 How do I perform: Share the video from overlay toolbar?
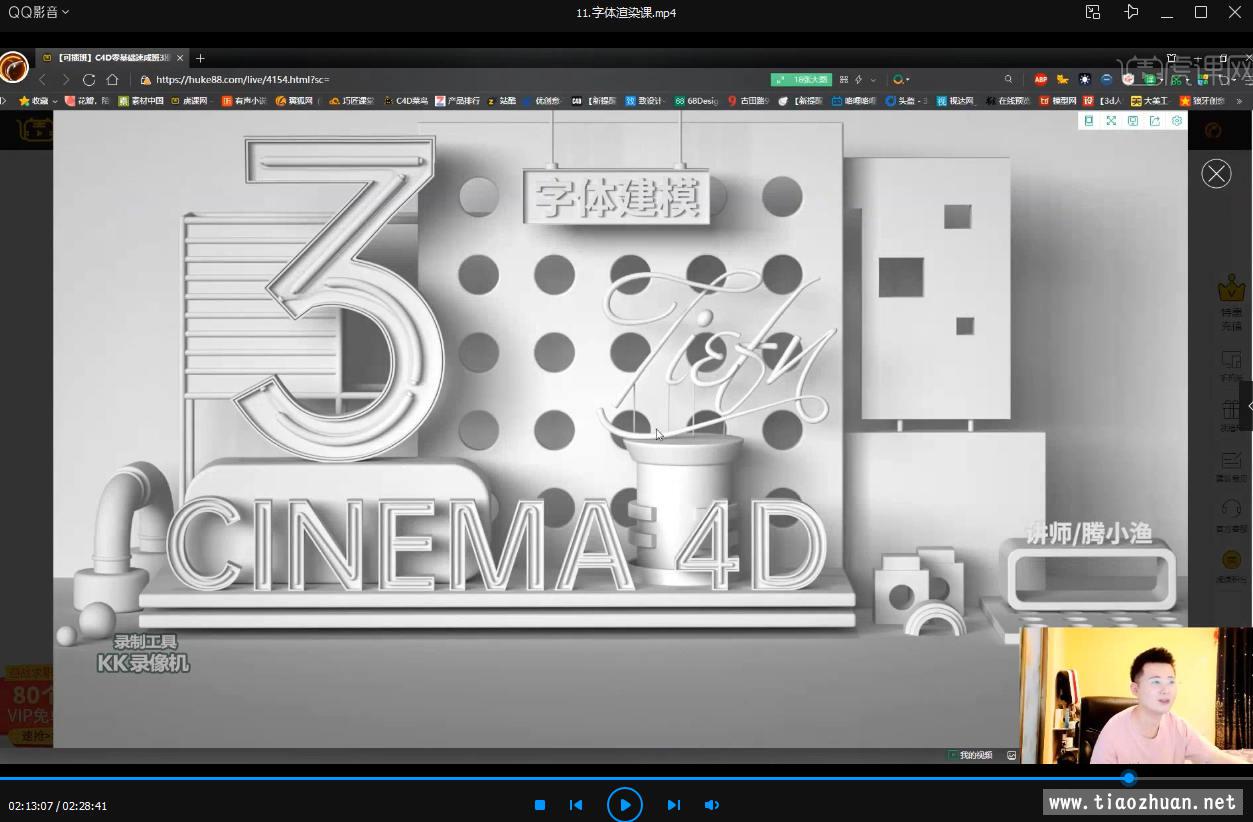pos(1155,121)
